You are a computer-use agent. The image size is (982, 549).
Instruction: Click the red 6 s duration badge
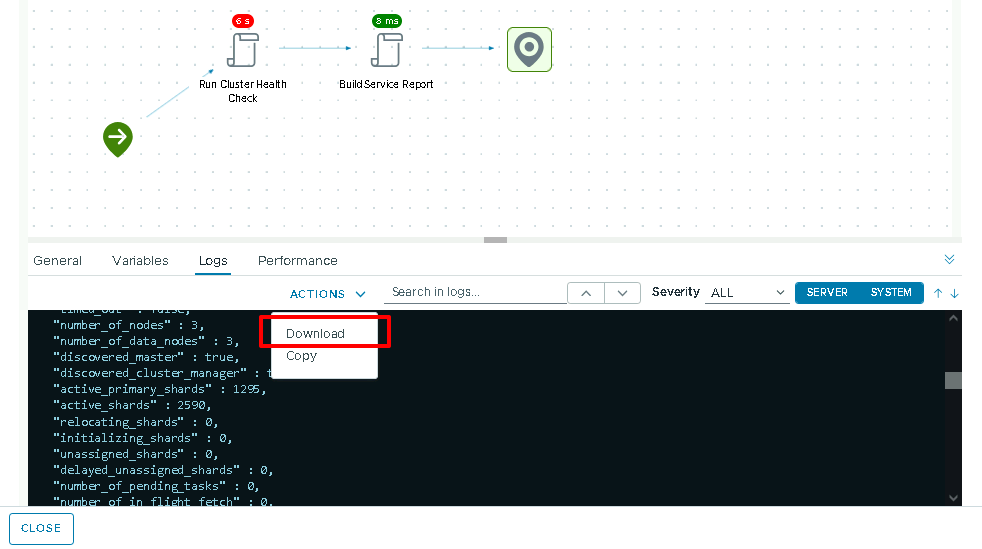click(242, 21)
